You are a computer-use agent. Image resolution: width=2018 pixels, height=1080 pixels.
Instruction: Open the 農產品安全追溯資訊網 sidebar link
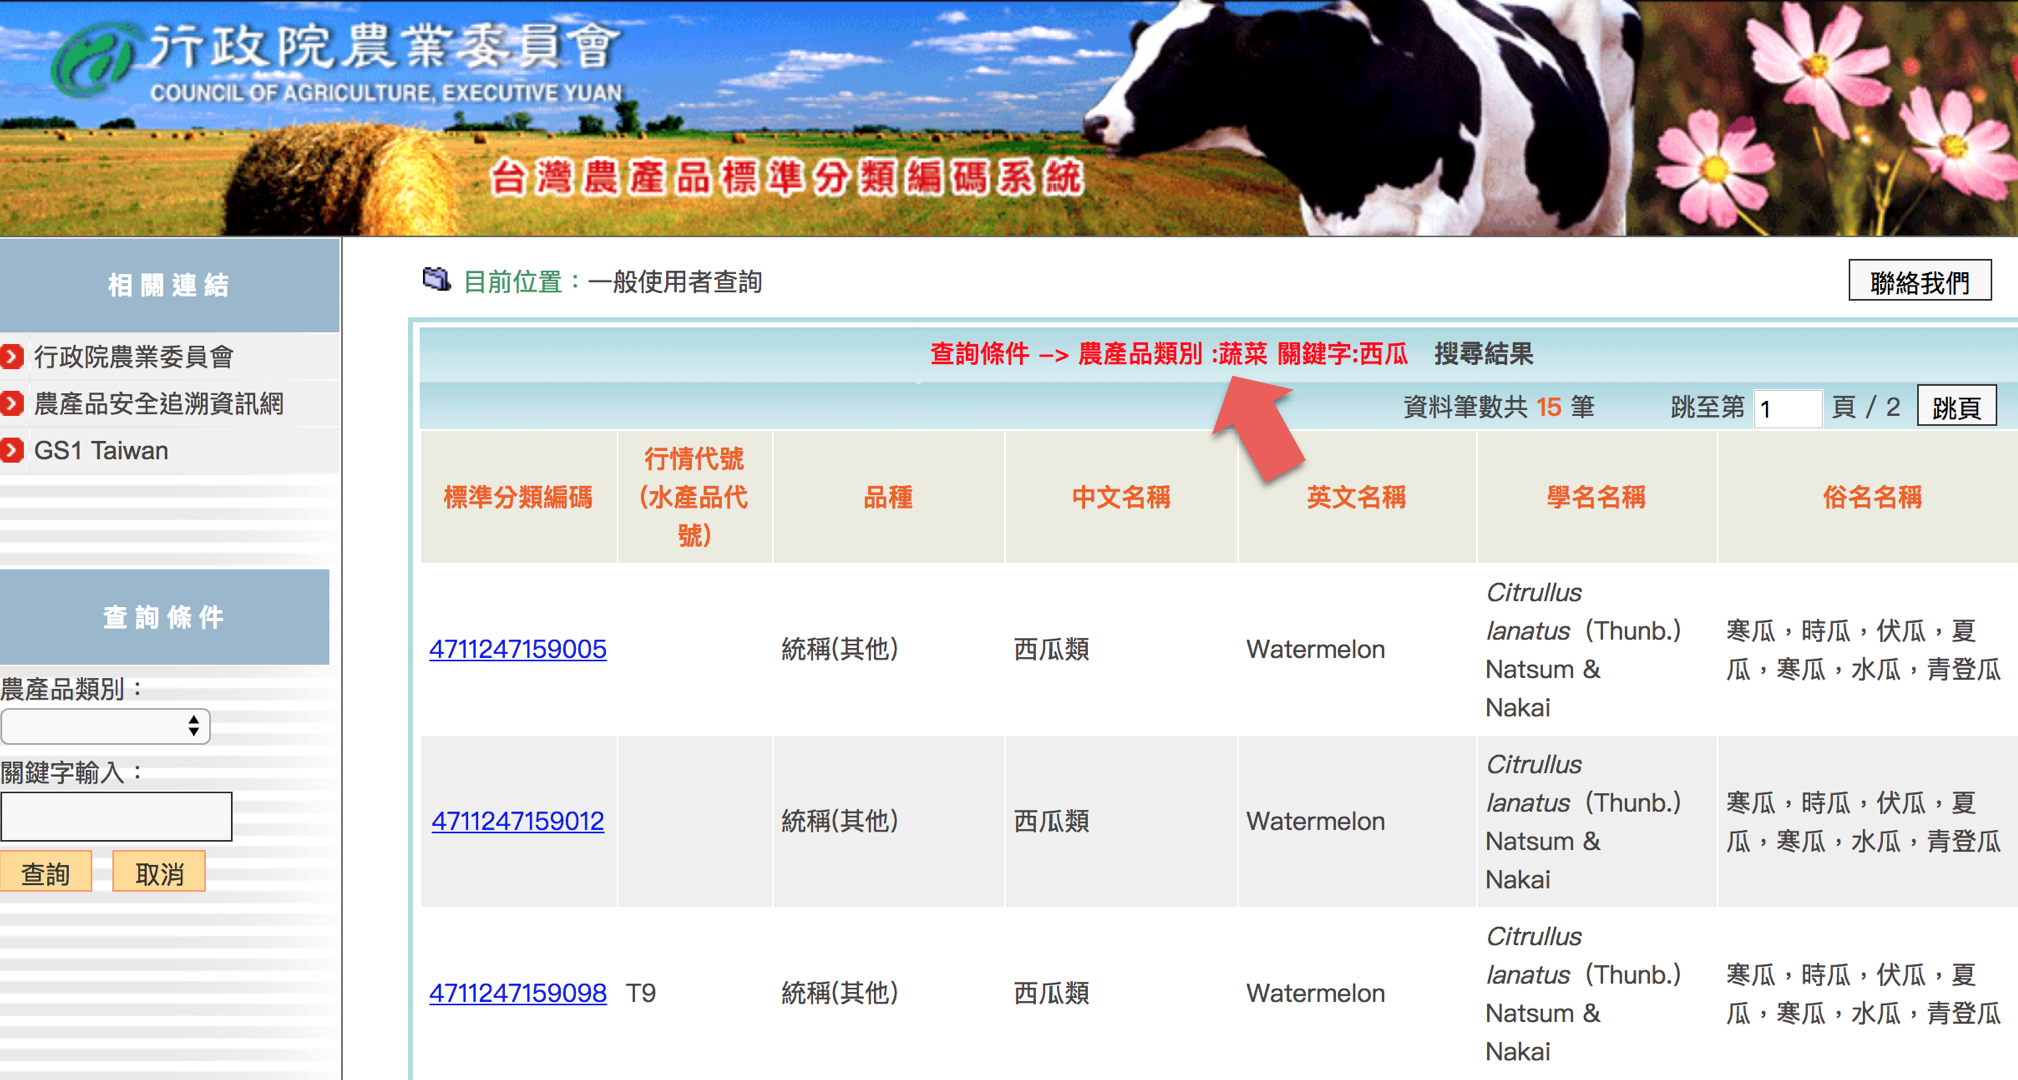click(159, 404)
